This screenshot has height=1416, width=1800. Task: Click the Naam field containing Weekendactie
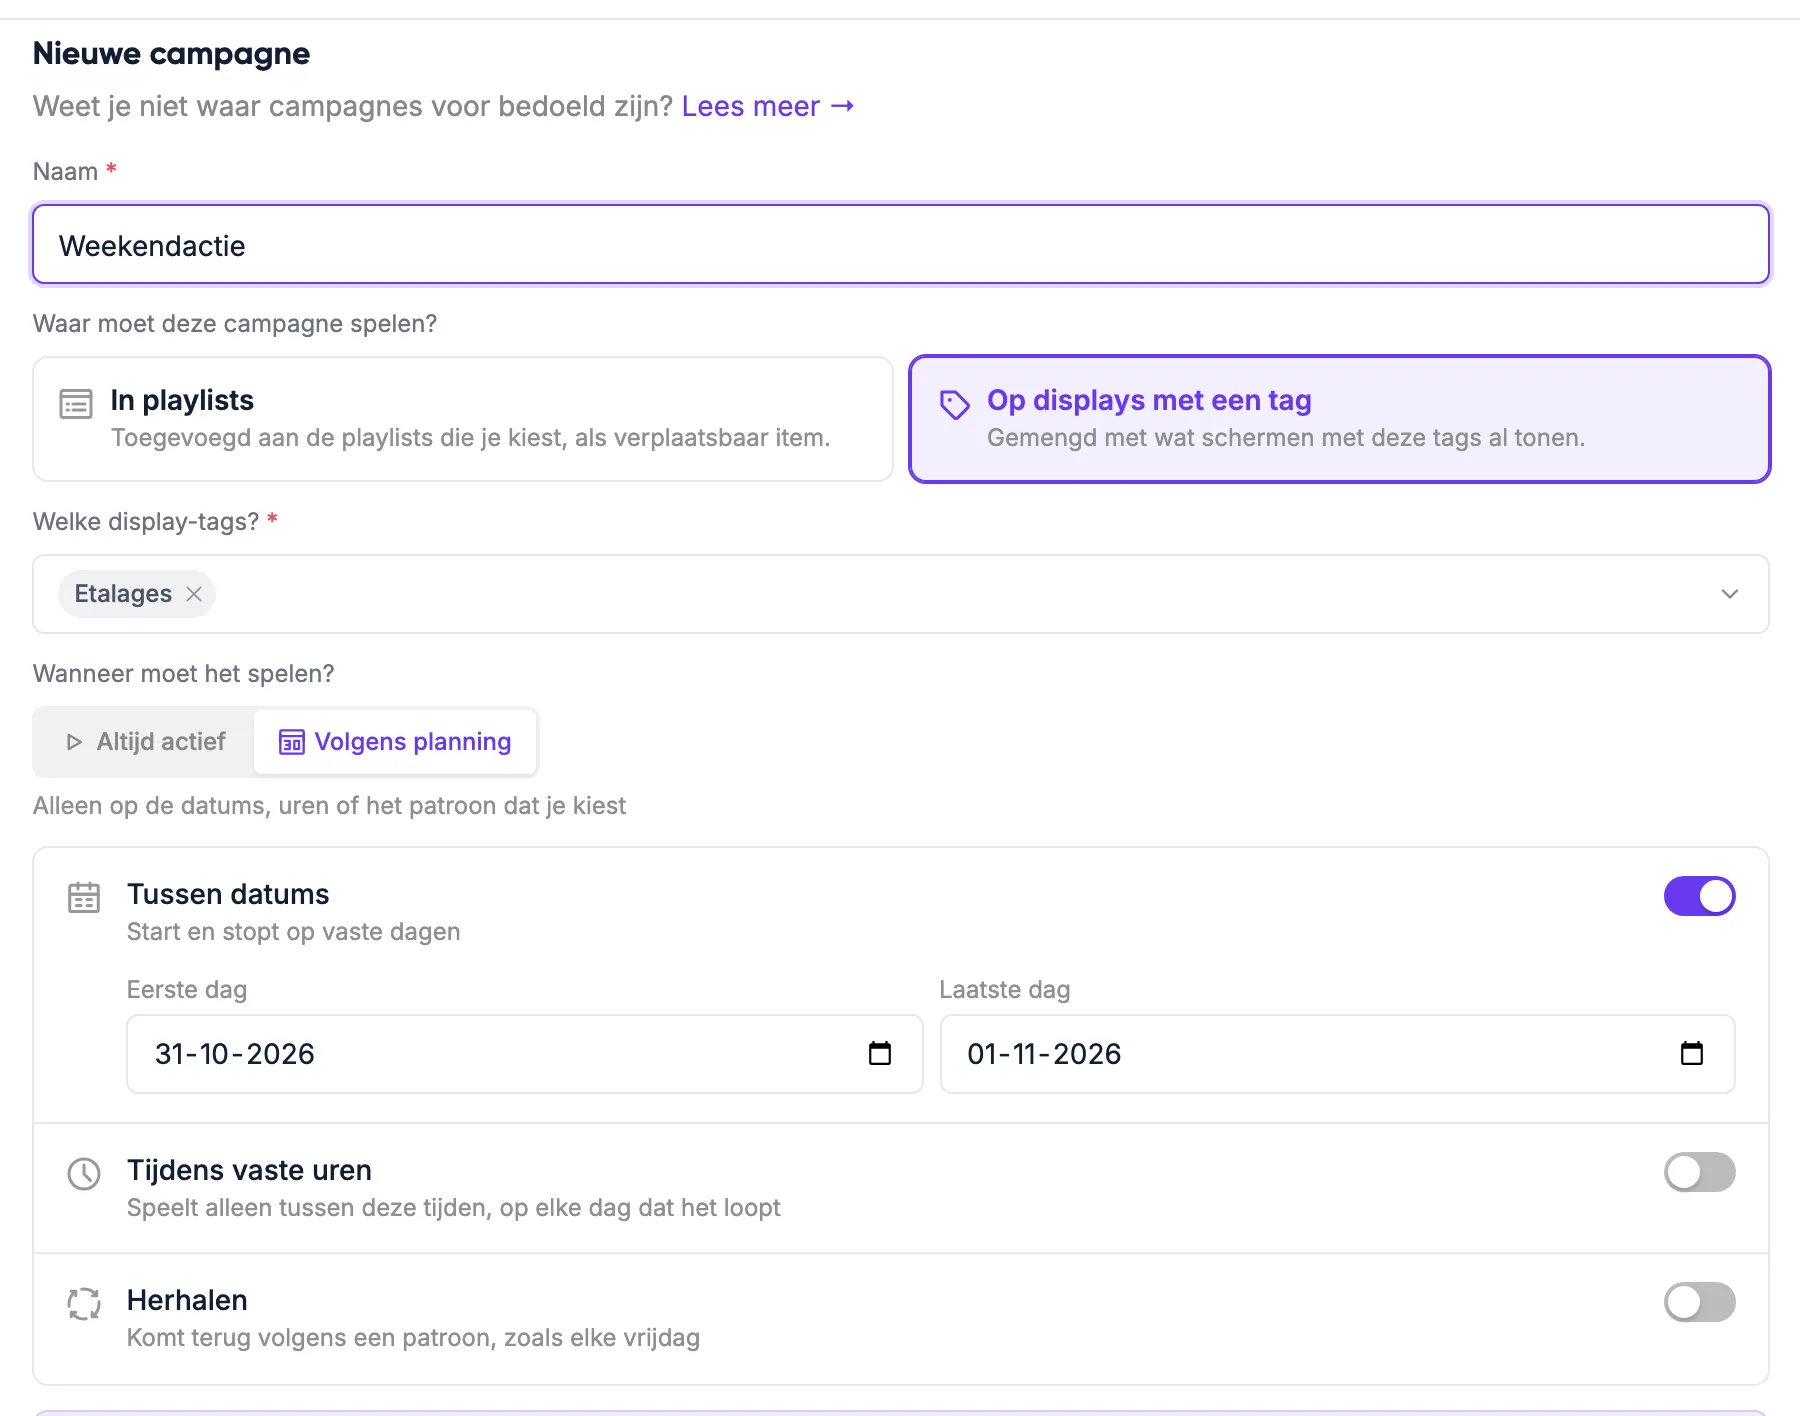tap(901, 245)
